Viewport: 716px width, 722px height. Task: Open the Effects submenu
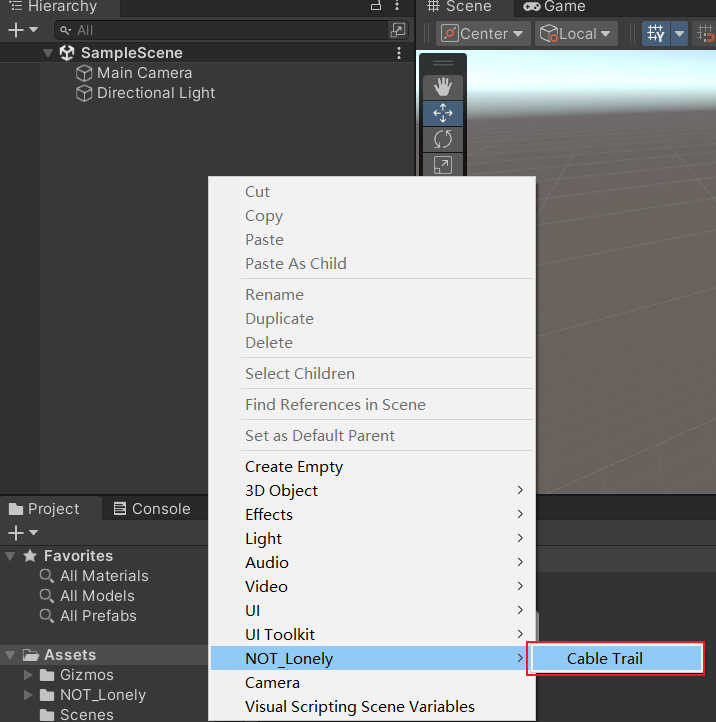372,514
